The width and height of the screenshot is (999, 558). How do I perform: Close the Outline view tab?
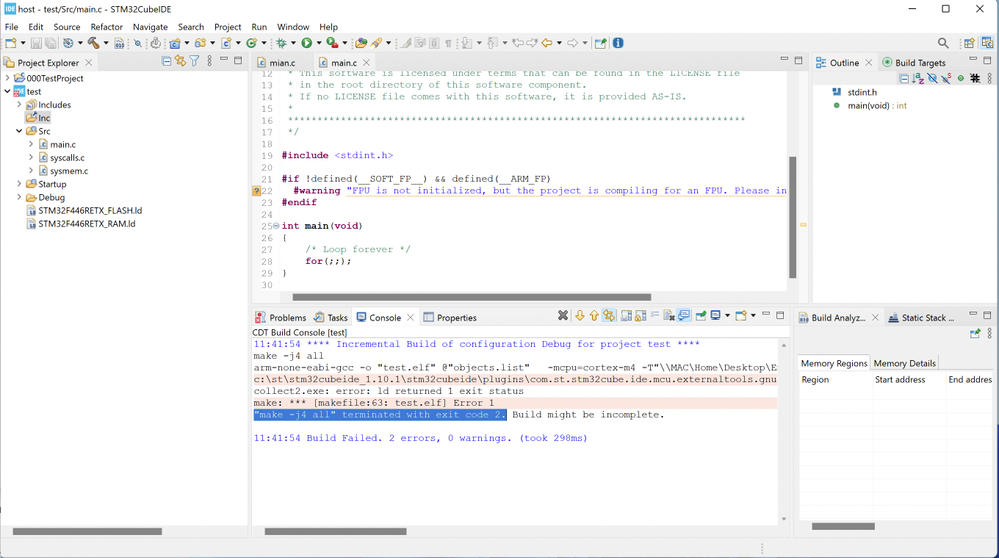(x=868, y=62)
